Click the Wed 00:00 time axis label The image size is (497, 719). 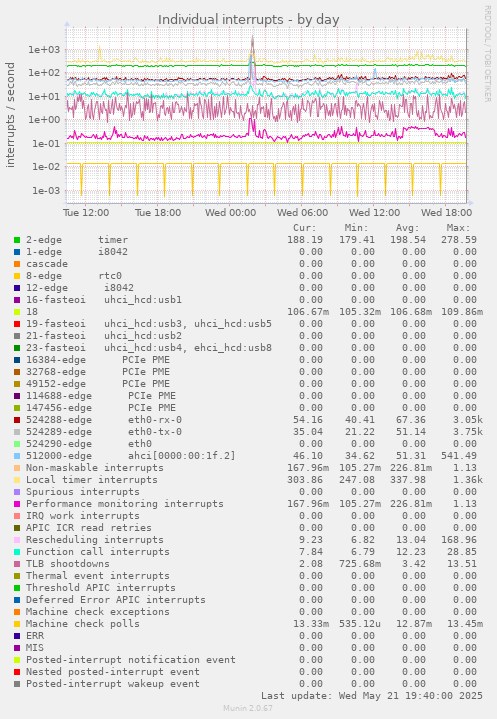231,213
